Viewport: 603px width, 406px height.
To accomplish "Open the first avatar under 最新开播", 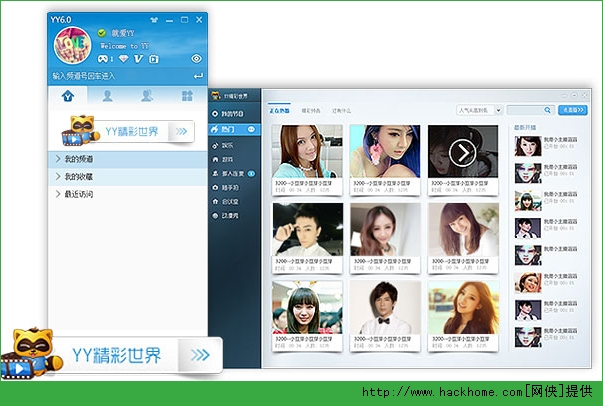I will [x=528, y=146].
